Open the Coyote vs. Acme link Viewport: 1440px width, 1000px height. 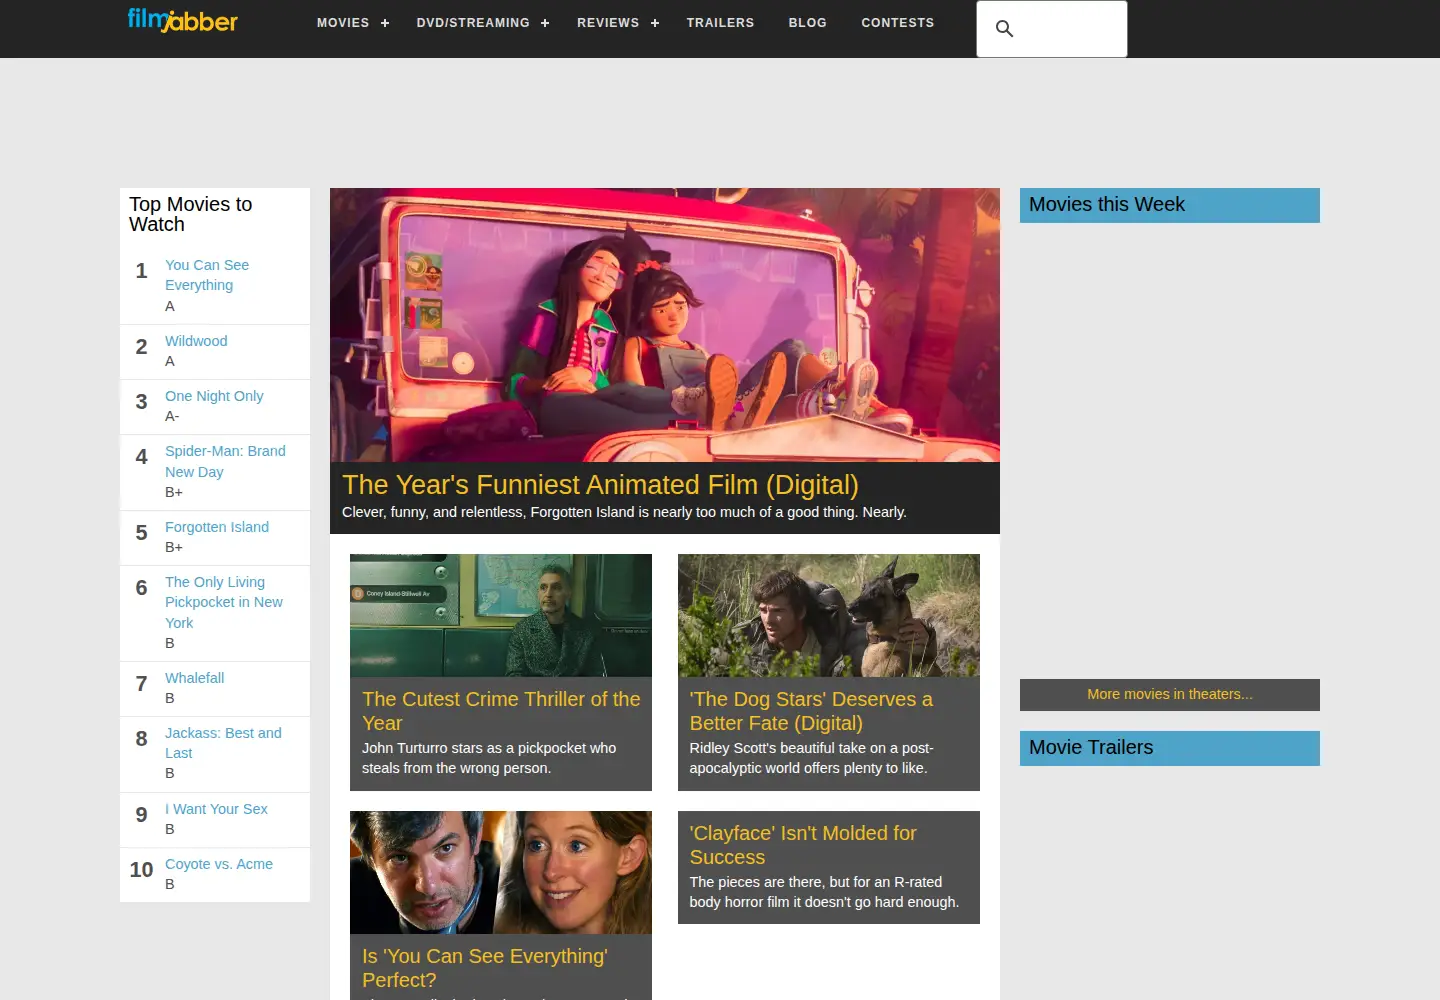[x=219, y=864]
